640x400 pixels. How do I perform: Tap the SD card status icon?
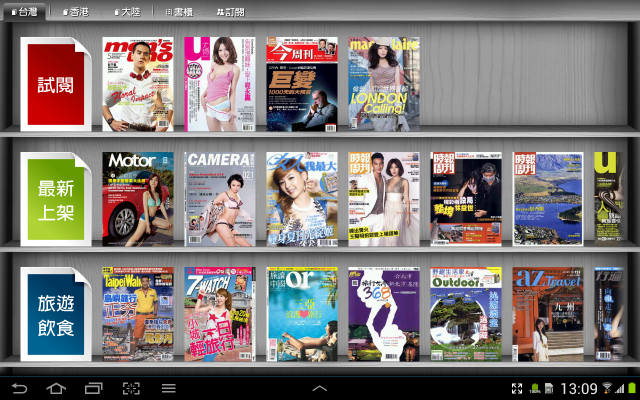[549, 389]
